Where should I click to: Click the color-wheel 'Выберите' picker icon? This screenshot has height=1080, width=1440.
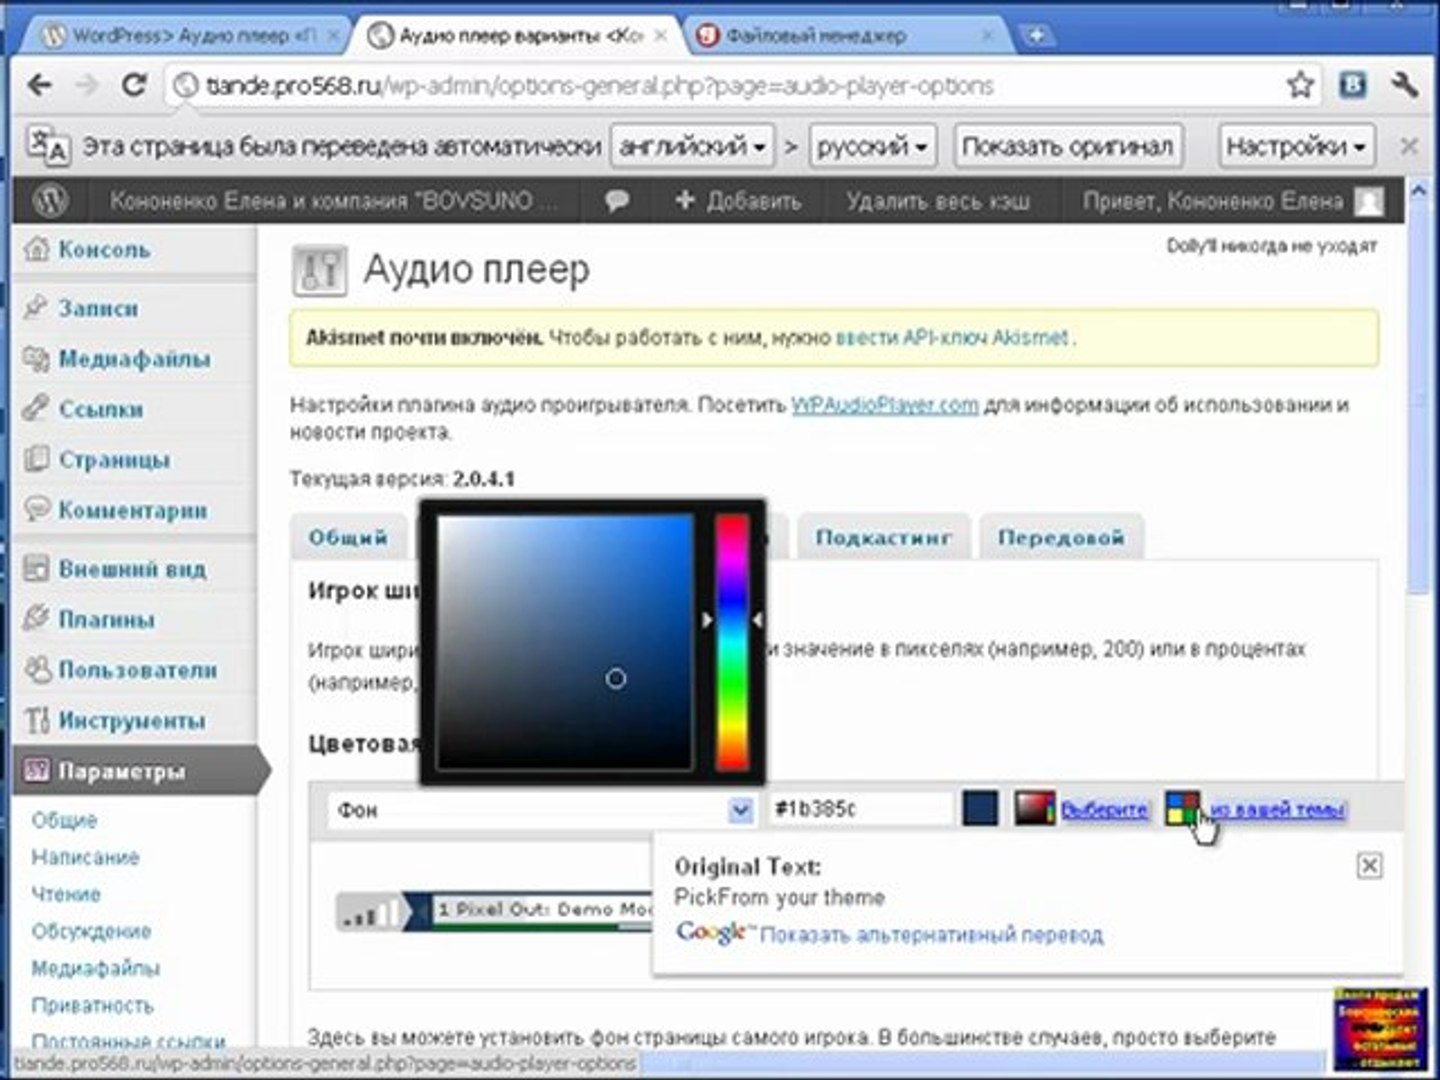point(1034,809)
